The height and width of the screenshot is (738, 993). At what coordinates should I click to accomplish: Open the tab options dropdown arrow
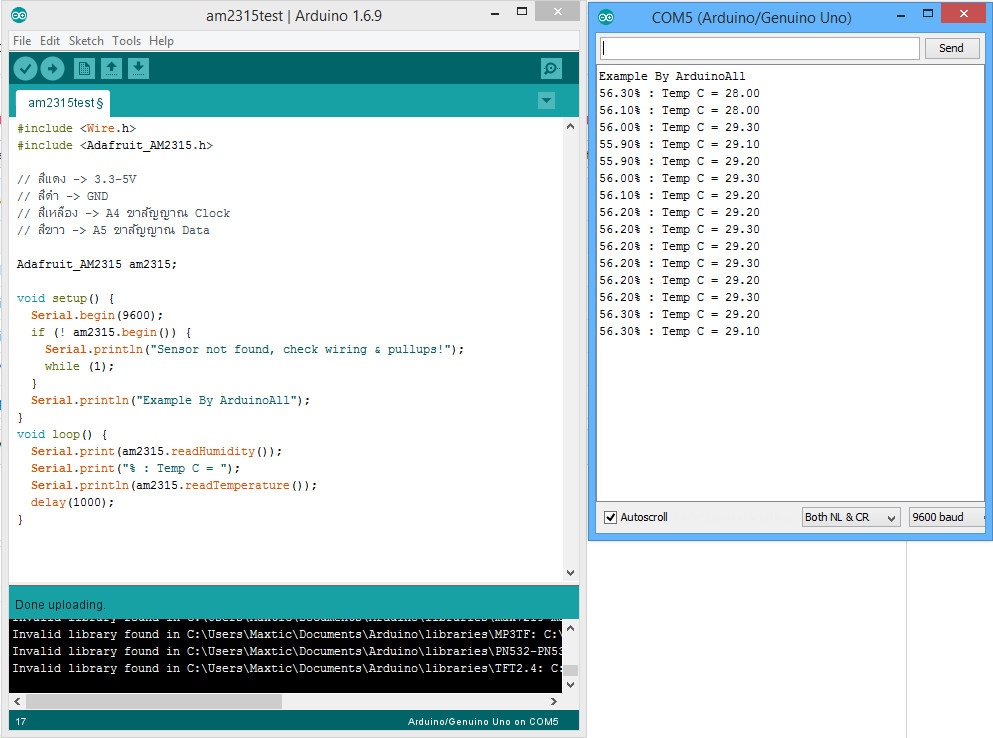pyautogui.click(x=547, y=101)
